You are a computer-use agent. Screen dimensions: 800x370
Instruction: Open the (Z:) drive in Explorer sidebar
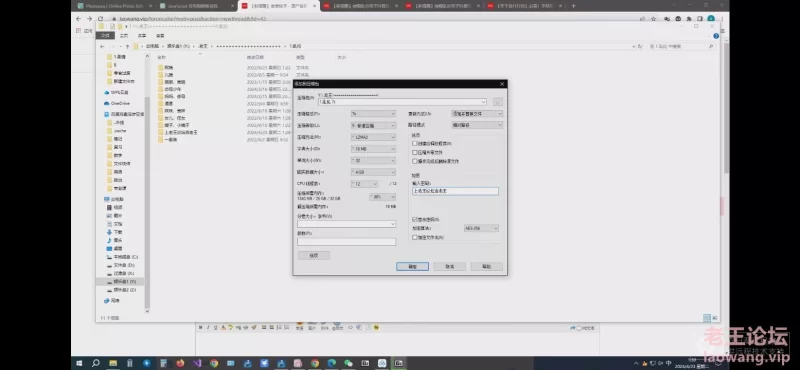point(121,290)
